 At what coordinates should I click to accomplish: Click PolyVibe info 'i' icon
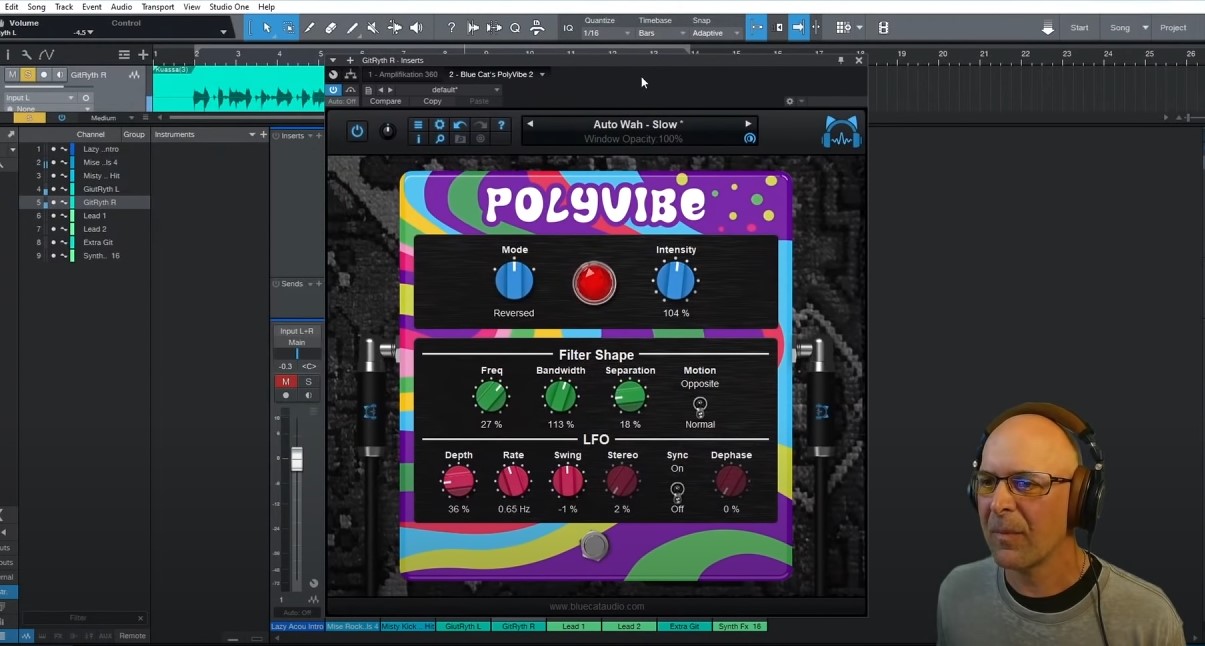(x=419, y=139)
